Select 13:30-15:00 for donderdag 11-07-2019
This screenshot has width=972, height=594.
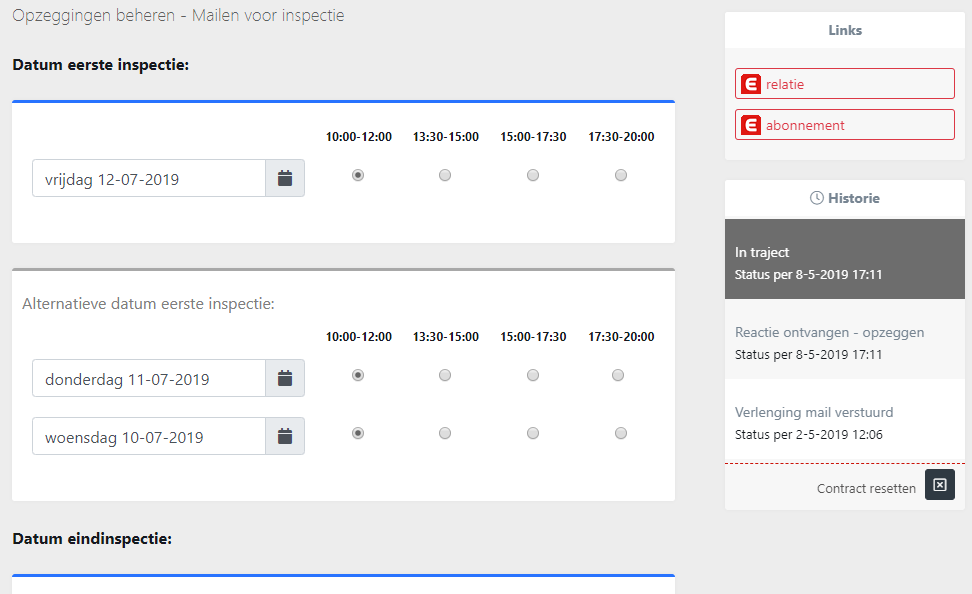pyautogui.click(x=445, y=375)
